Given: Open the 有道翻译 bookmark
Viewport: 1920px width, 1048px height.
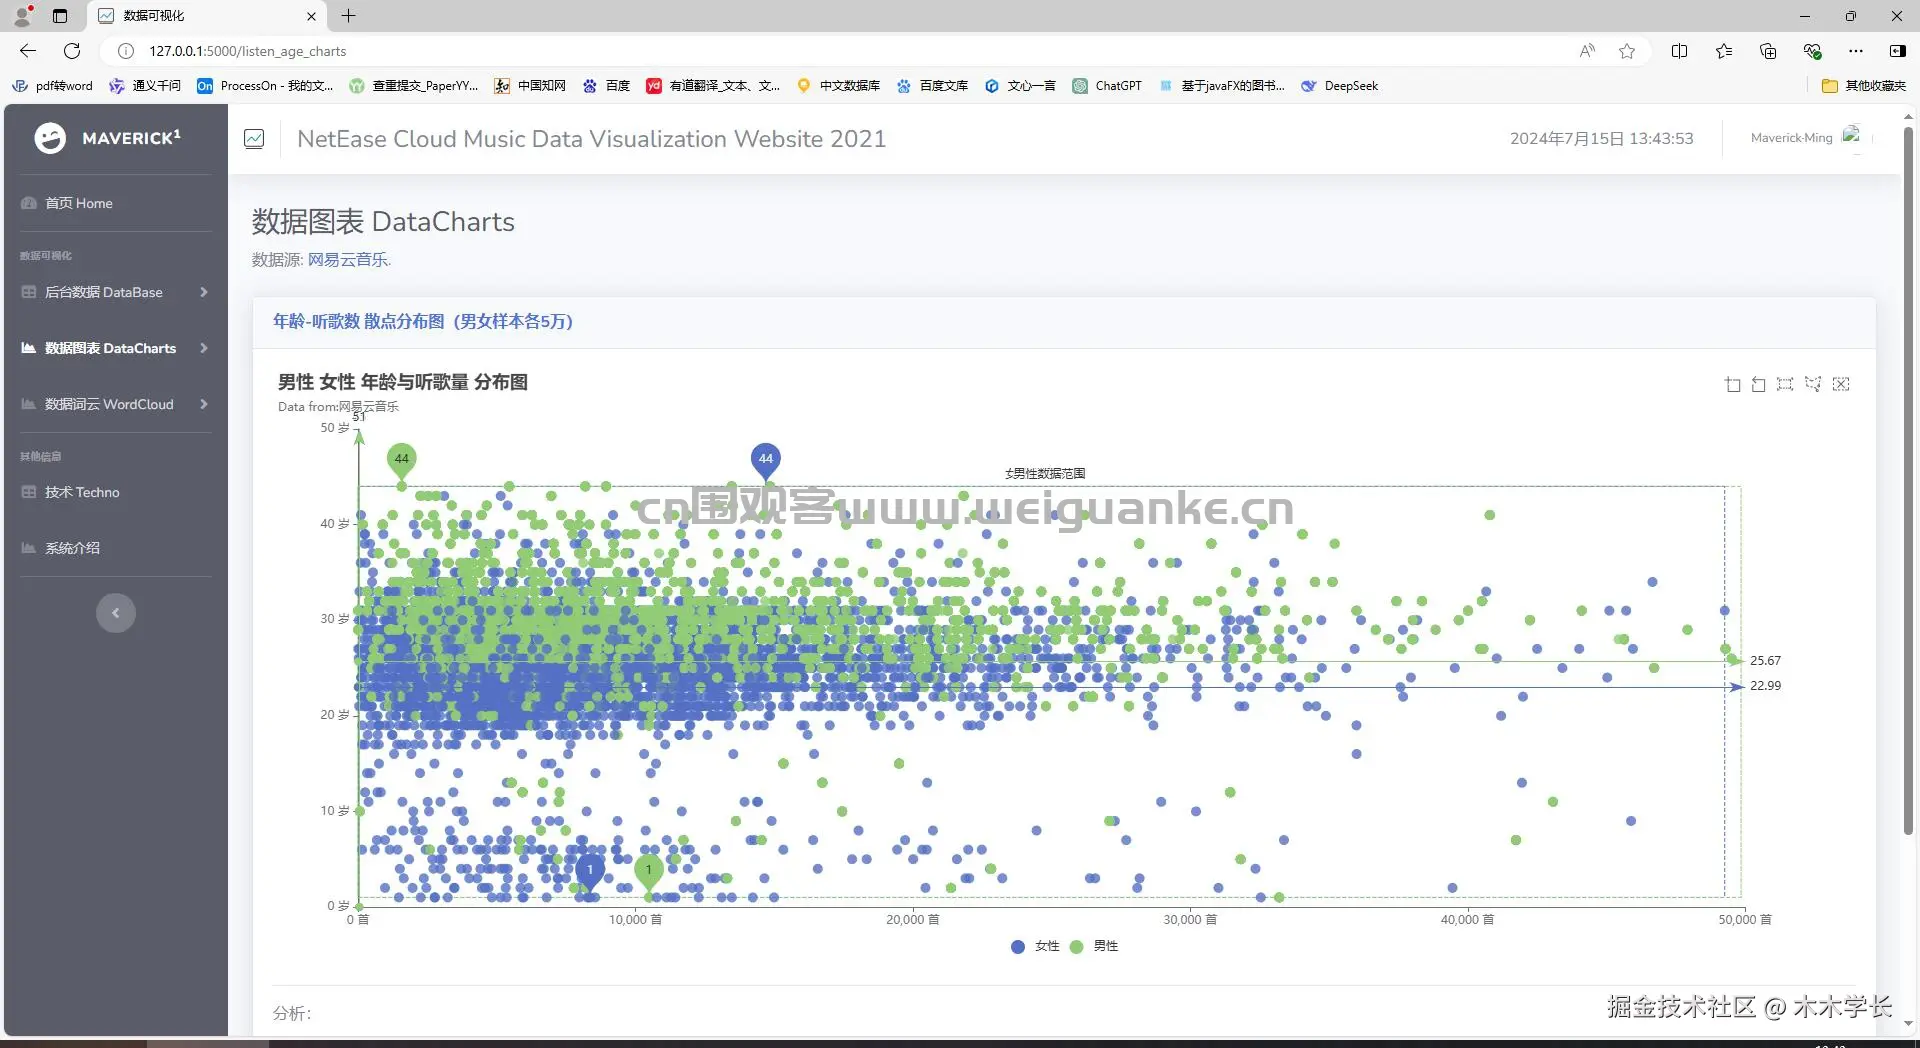Looking at the screenshot, I should tap(713, 86).
